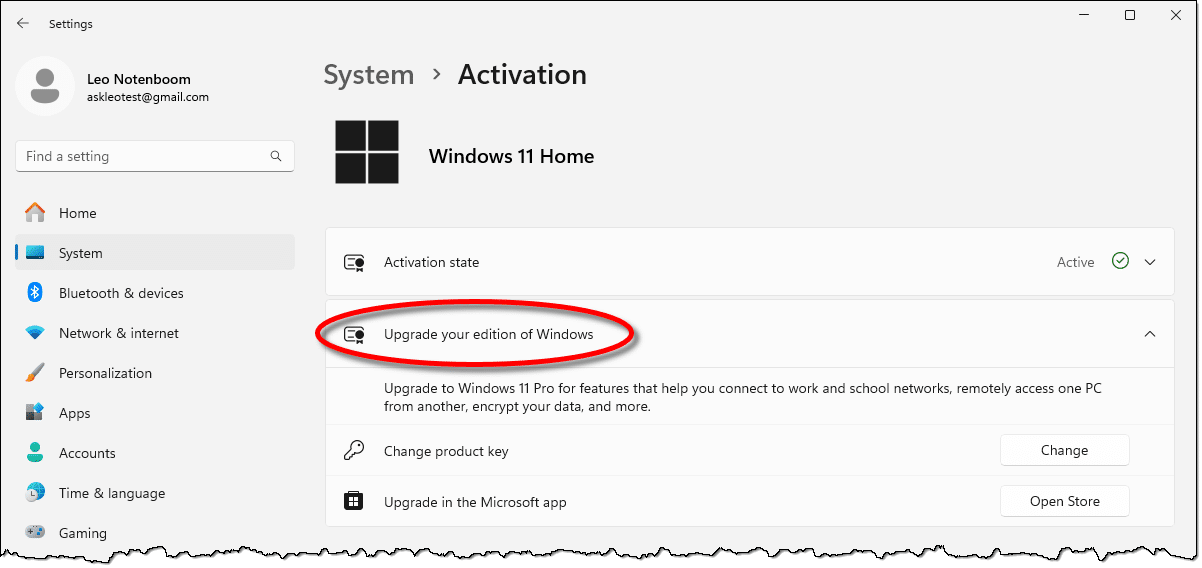Click the Windows 11 logo
The height and width of the screenshot is (568, 1202).
pyautogui.click(x=366, y=153)
